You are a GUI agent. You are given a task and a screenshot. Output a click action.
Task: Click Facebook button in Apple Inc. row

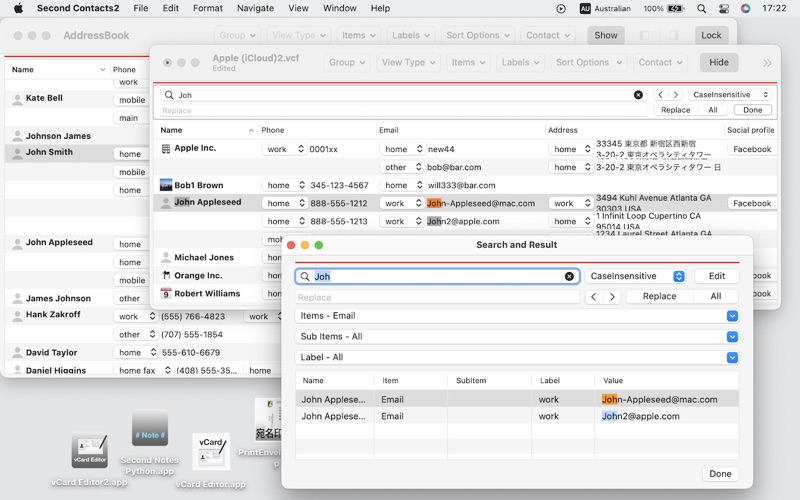tap(752, 149)
